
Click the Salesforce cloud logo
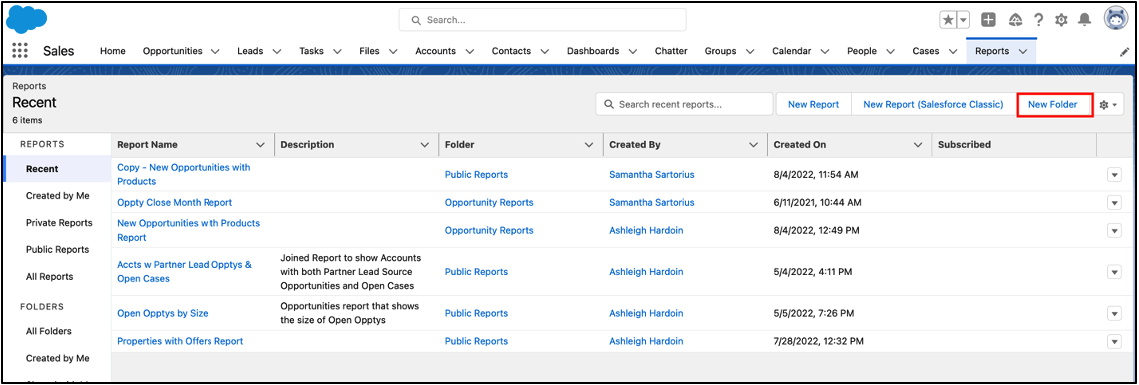(26, 19)
